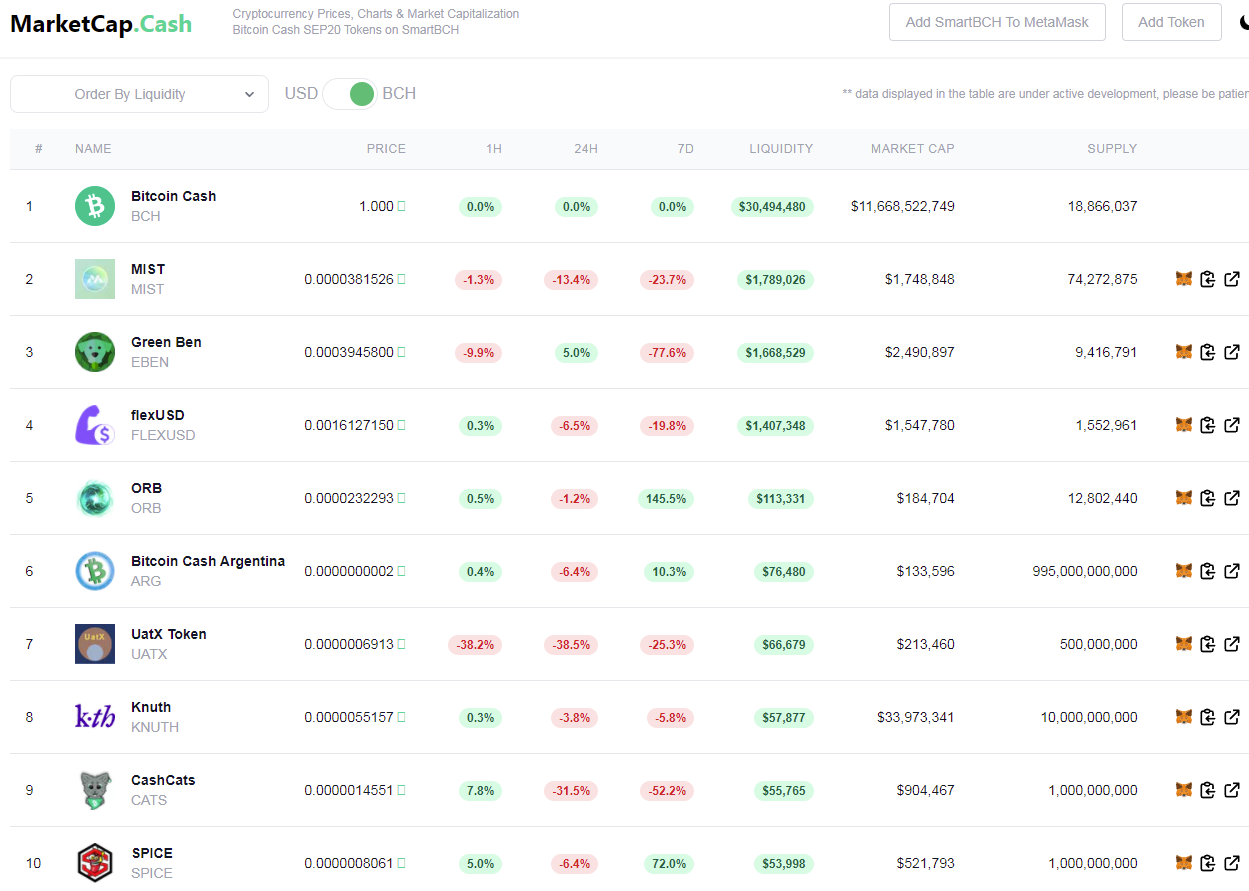Click the dark mode moon icon
The image size is (1249, 891).
pos(1244,22)
